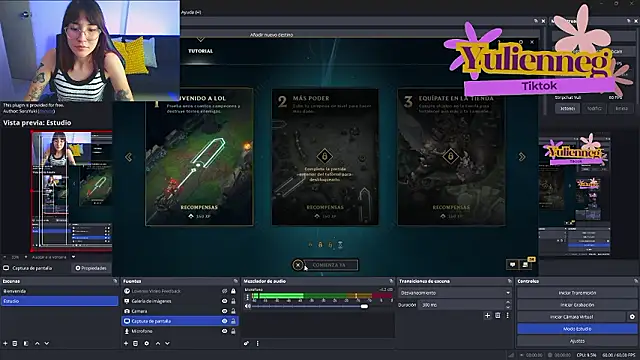
Task: Click Iniciar Cámara Virtual button
Action: [571, 317]
